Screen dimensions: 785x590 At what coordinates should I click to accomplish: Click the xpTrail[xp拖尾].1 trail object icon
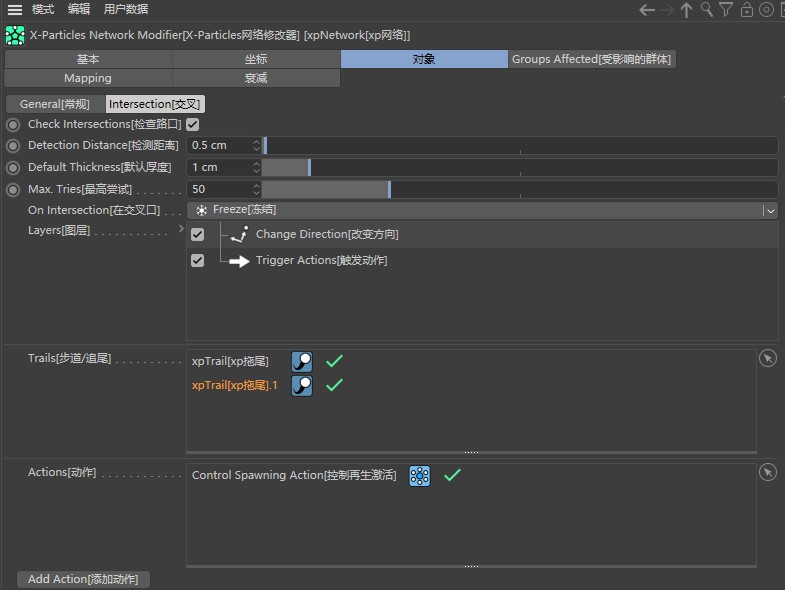(302, 386)
